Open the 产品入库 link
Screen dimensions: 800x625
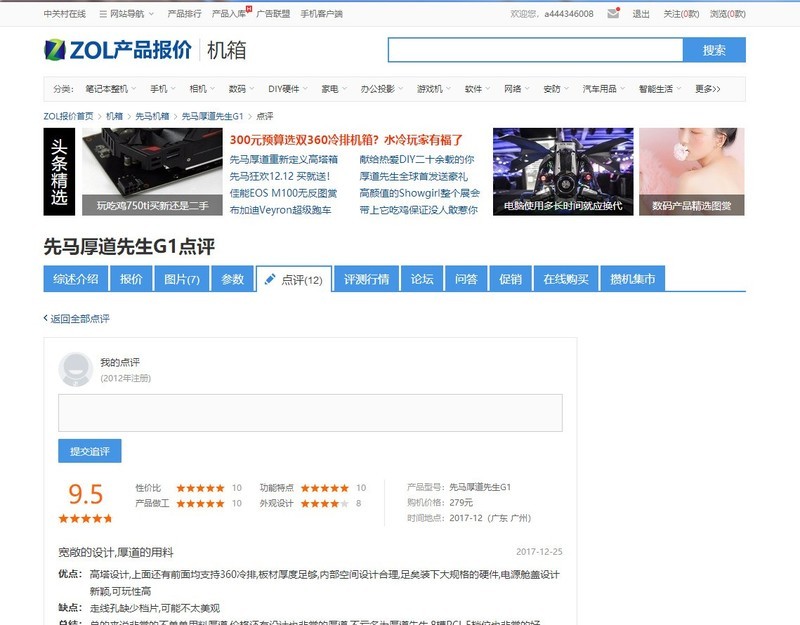click(229, 14)
